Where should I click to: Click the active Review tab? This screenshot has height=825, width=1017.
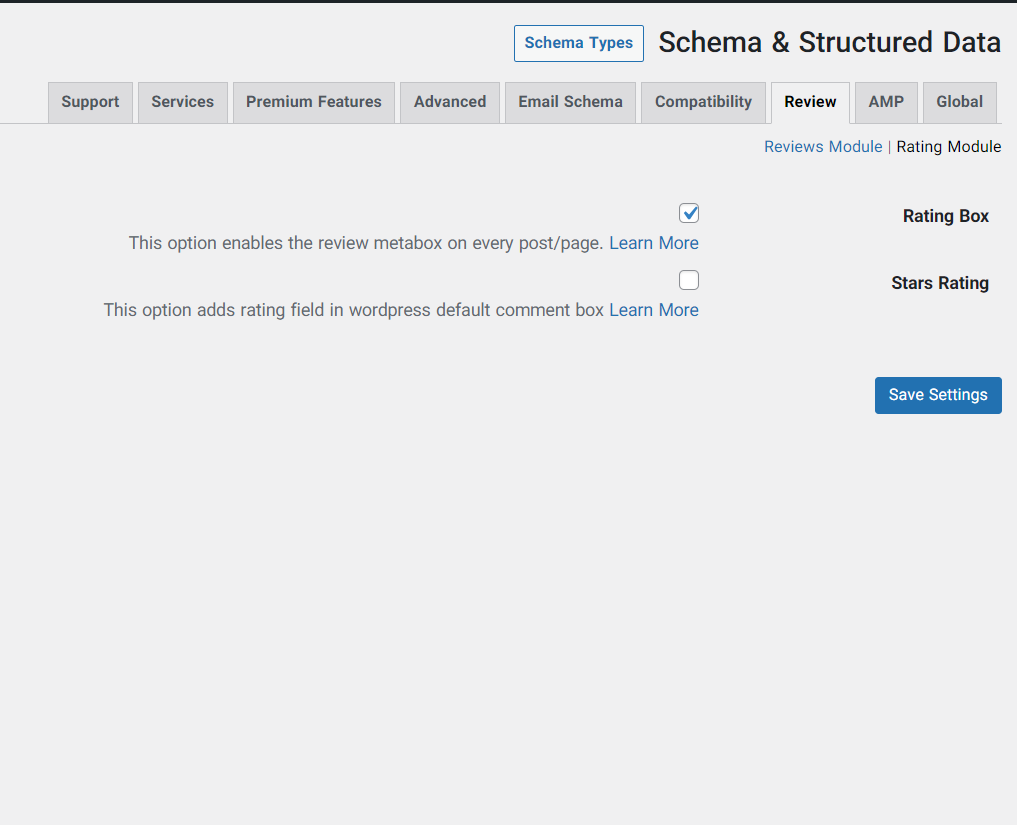point(810,102)
